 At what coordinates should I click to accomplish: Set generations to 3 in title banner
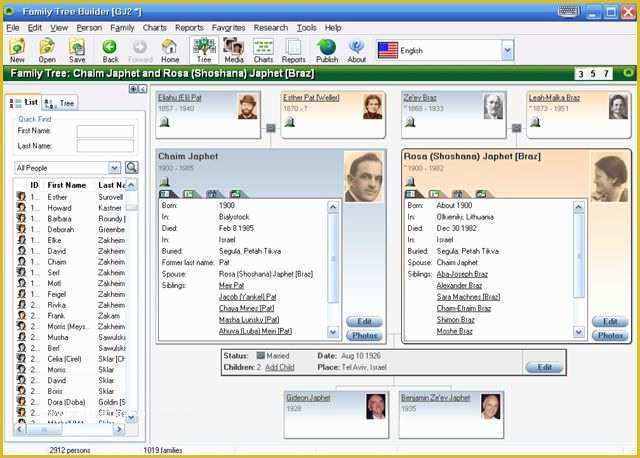(x=580, y=74)
